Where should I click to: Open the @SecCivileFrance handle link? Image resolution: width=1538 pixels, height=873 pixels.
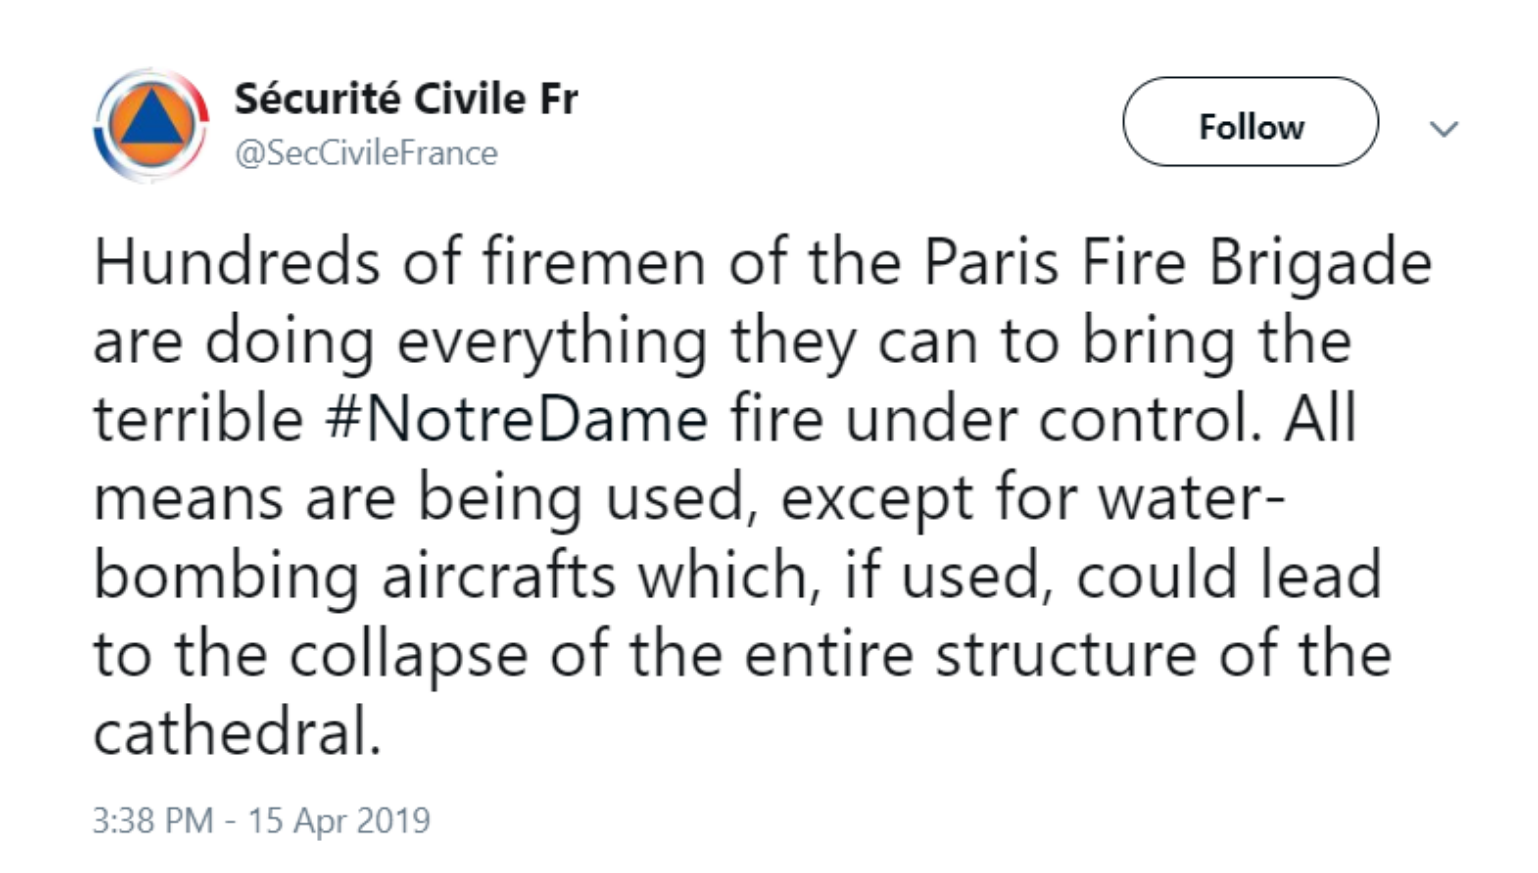pyautogui.click(x=365, y=153)
